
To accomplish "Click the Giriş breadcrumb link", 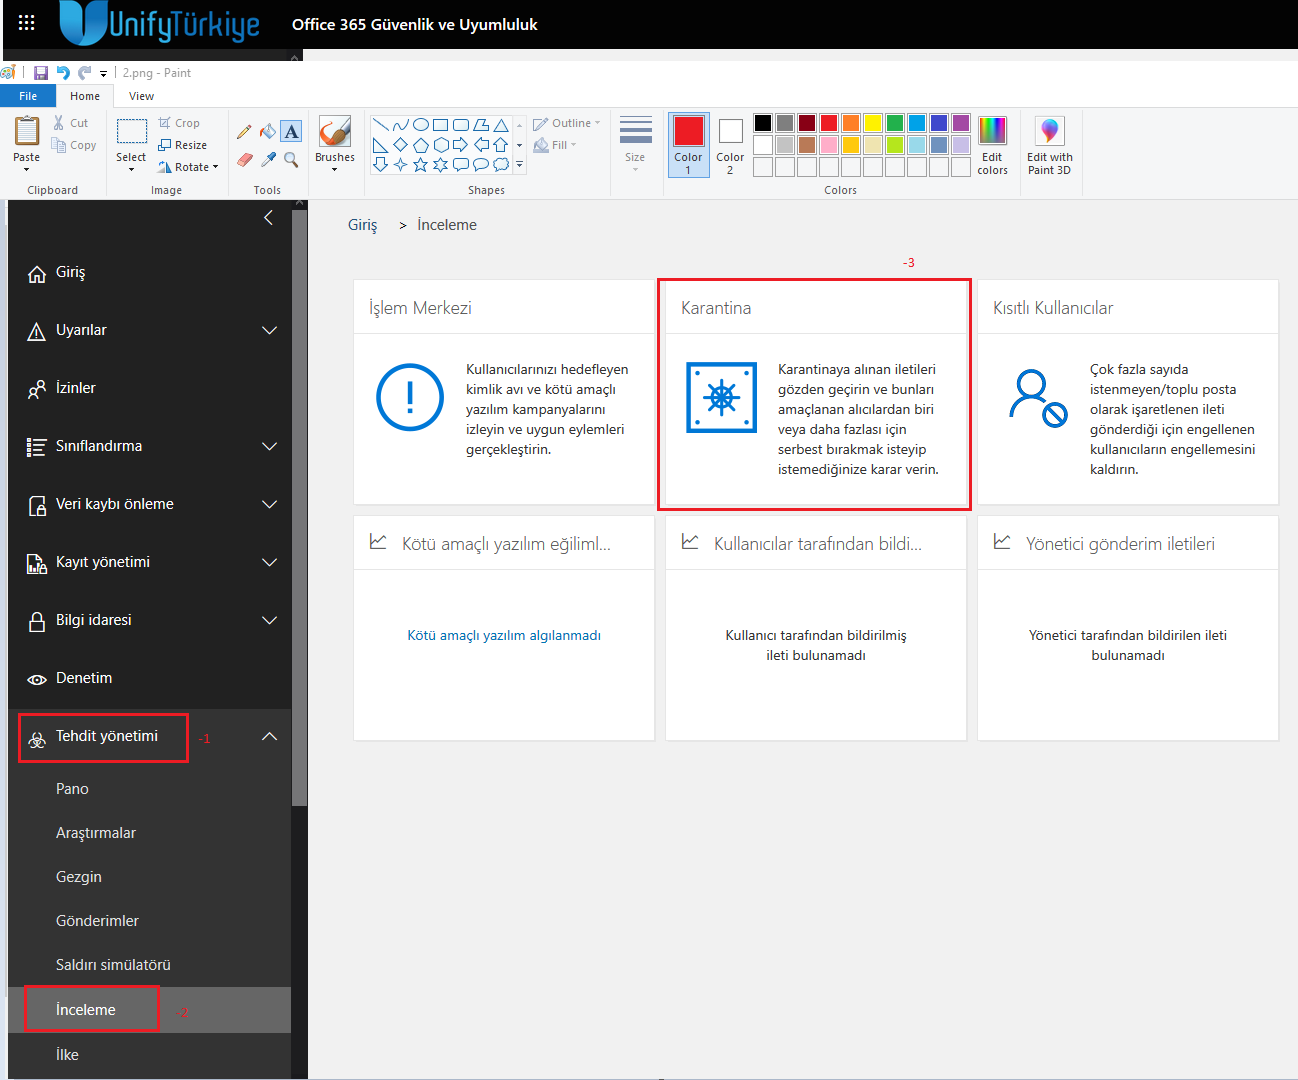I will (362, 225).
